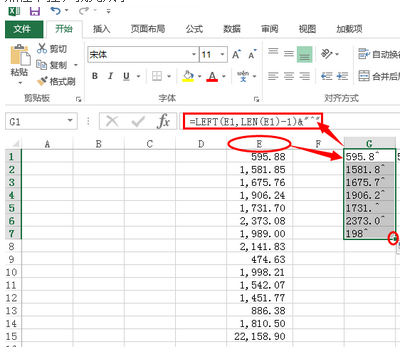Select the Format Painter brush icon
The height and width of the screenshot is (361, 414).
[x=42, y=81]
